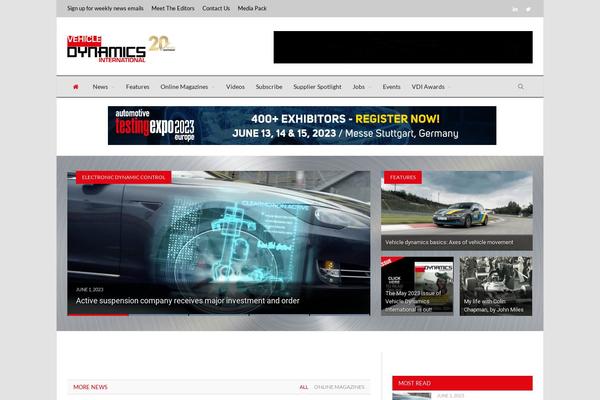Screen dimensions: 600x400
Task: Go to the Events page
Action: pyautogui.click(x=391, y=87)
